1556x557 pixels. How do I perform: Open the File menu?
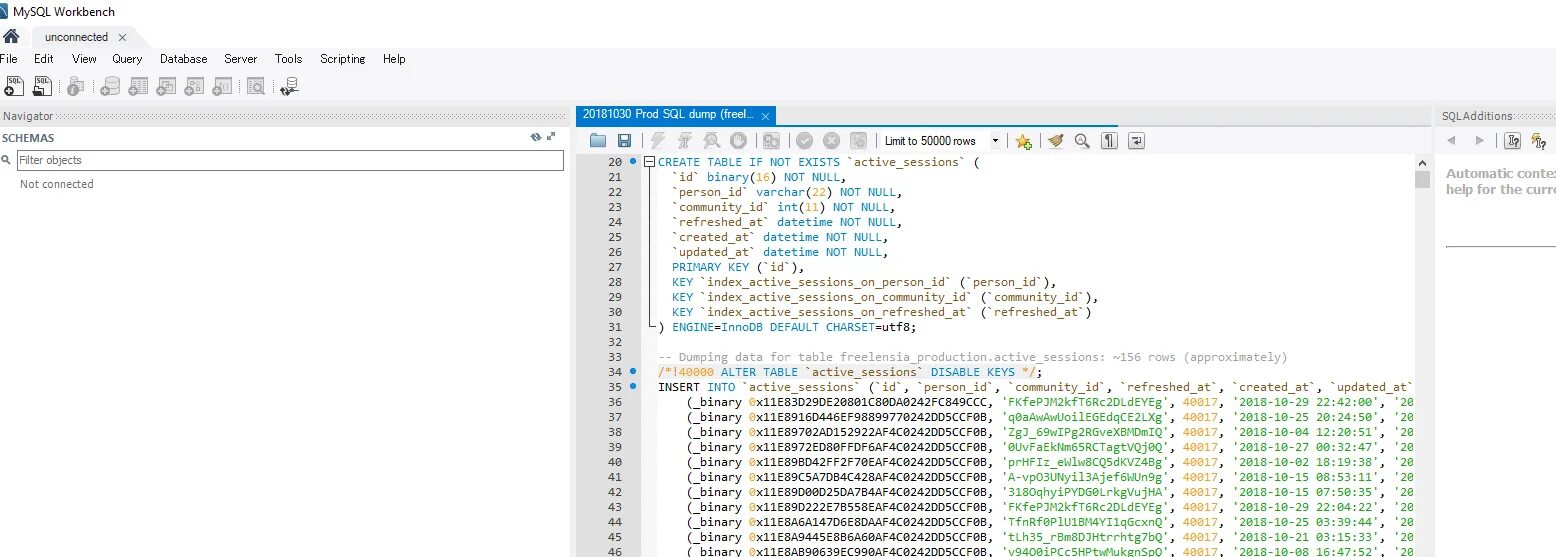click(x=9, y=59)
